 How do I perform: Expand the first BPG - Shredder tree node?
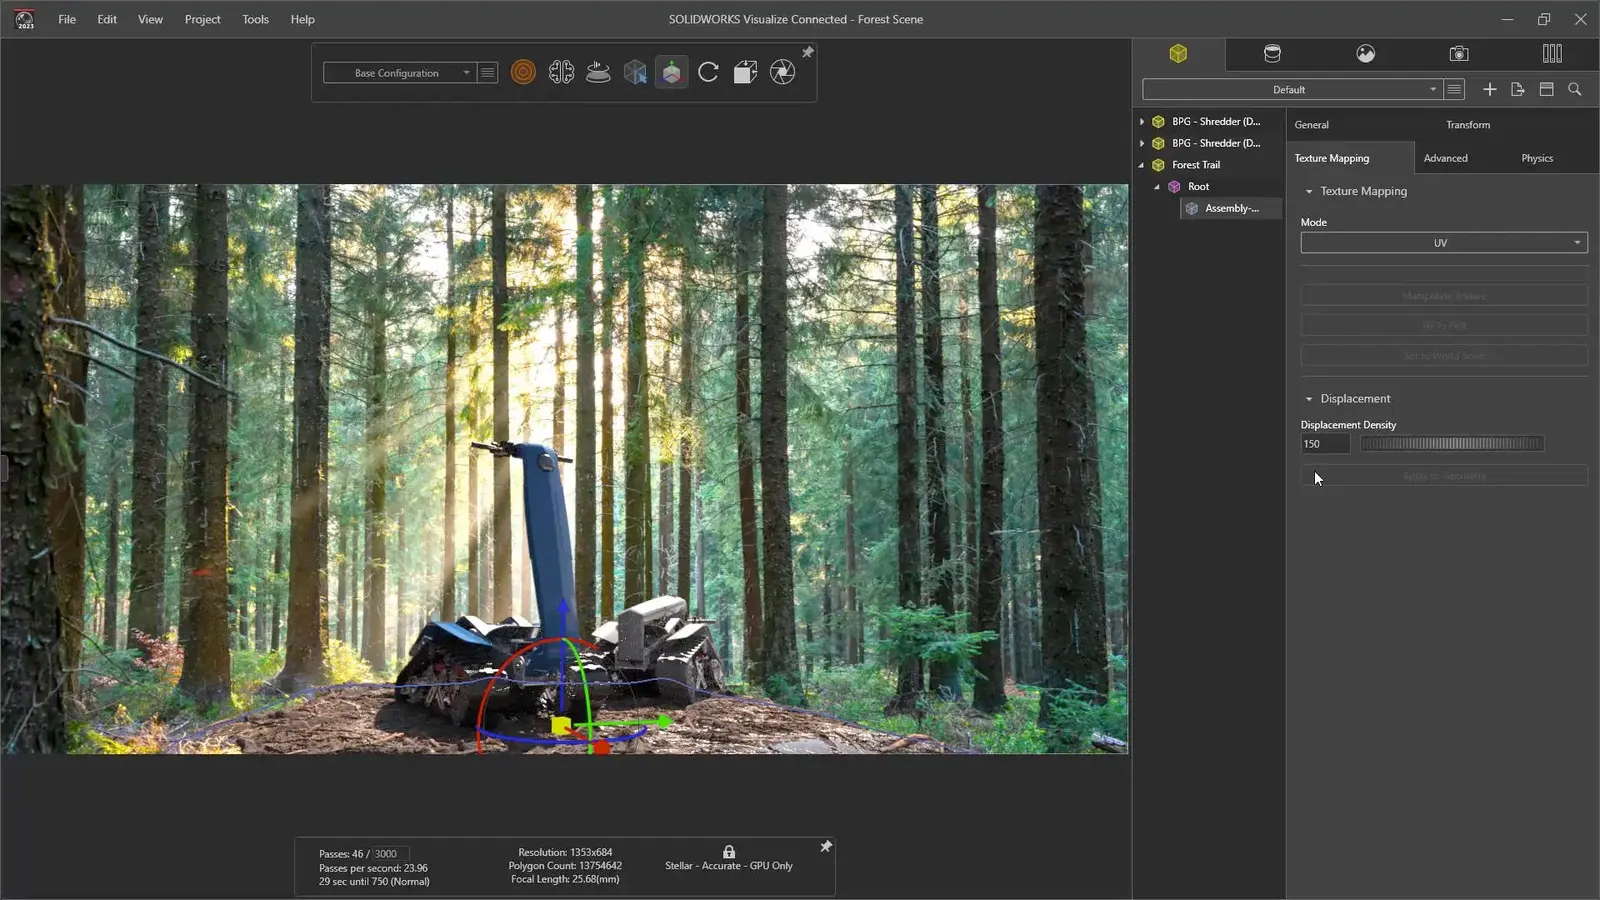click(1142, 121)
